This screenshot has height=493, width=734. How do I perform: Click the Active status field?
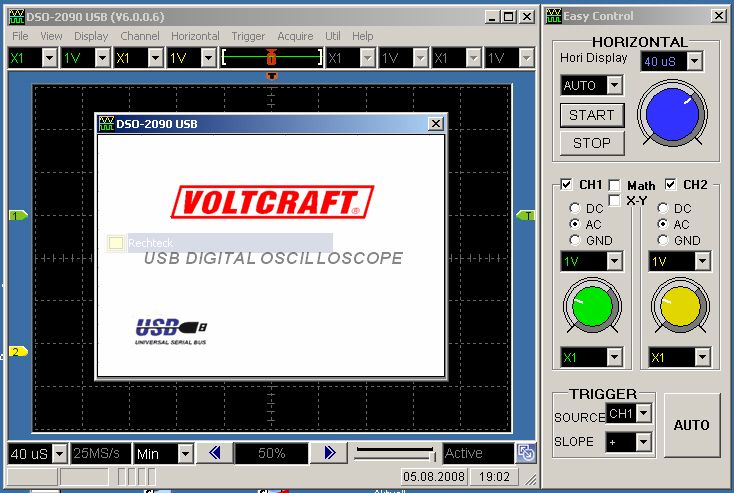pos(478,453)
